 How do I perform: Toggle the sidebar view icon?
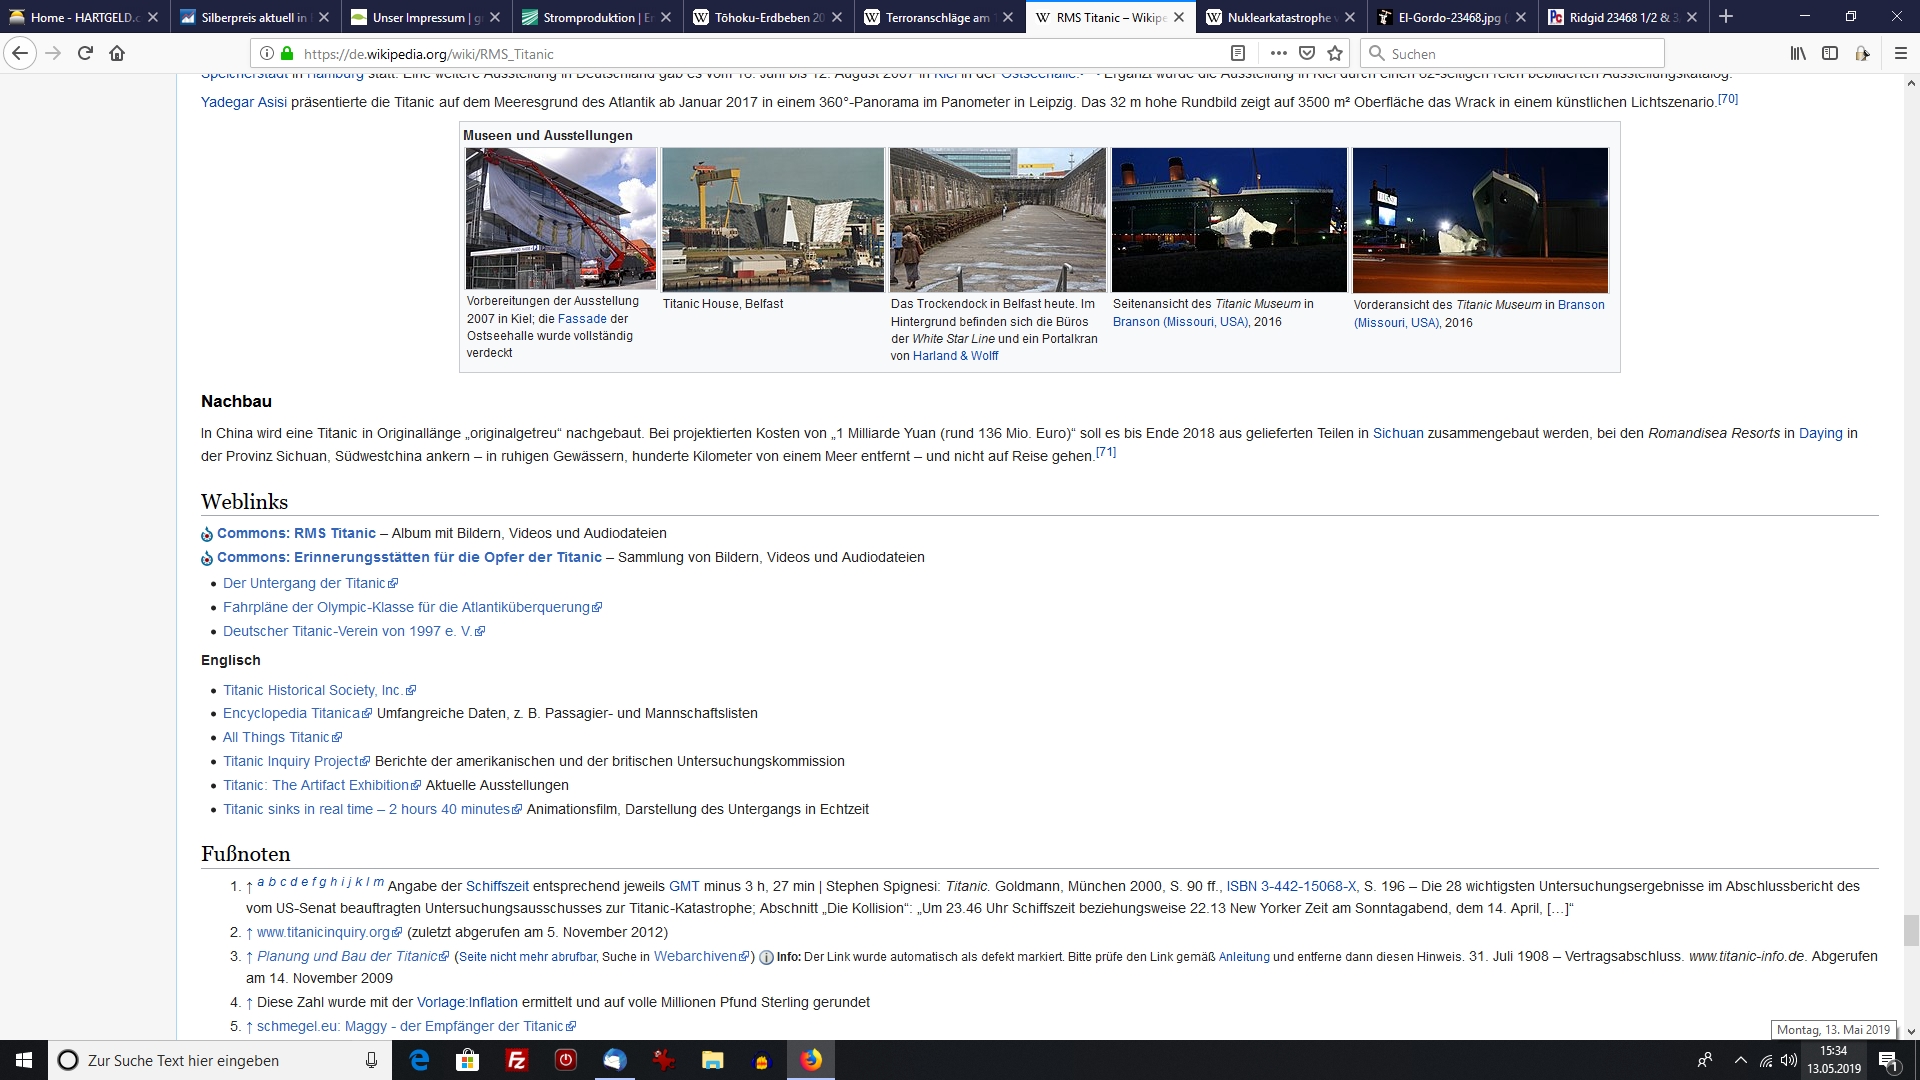coord(1830,54)
